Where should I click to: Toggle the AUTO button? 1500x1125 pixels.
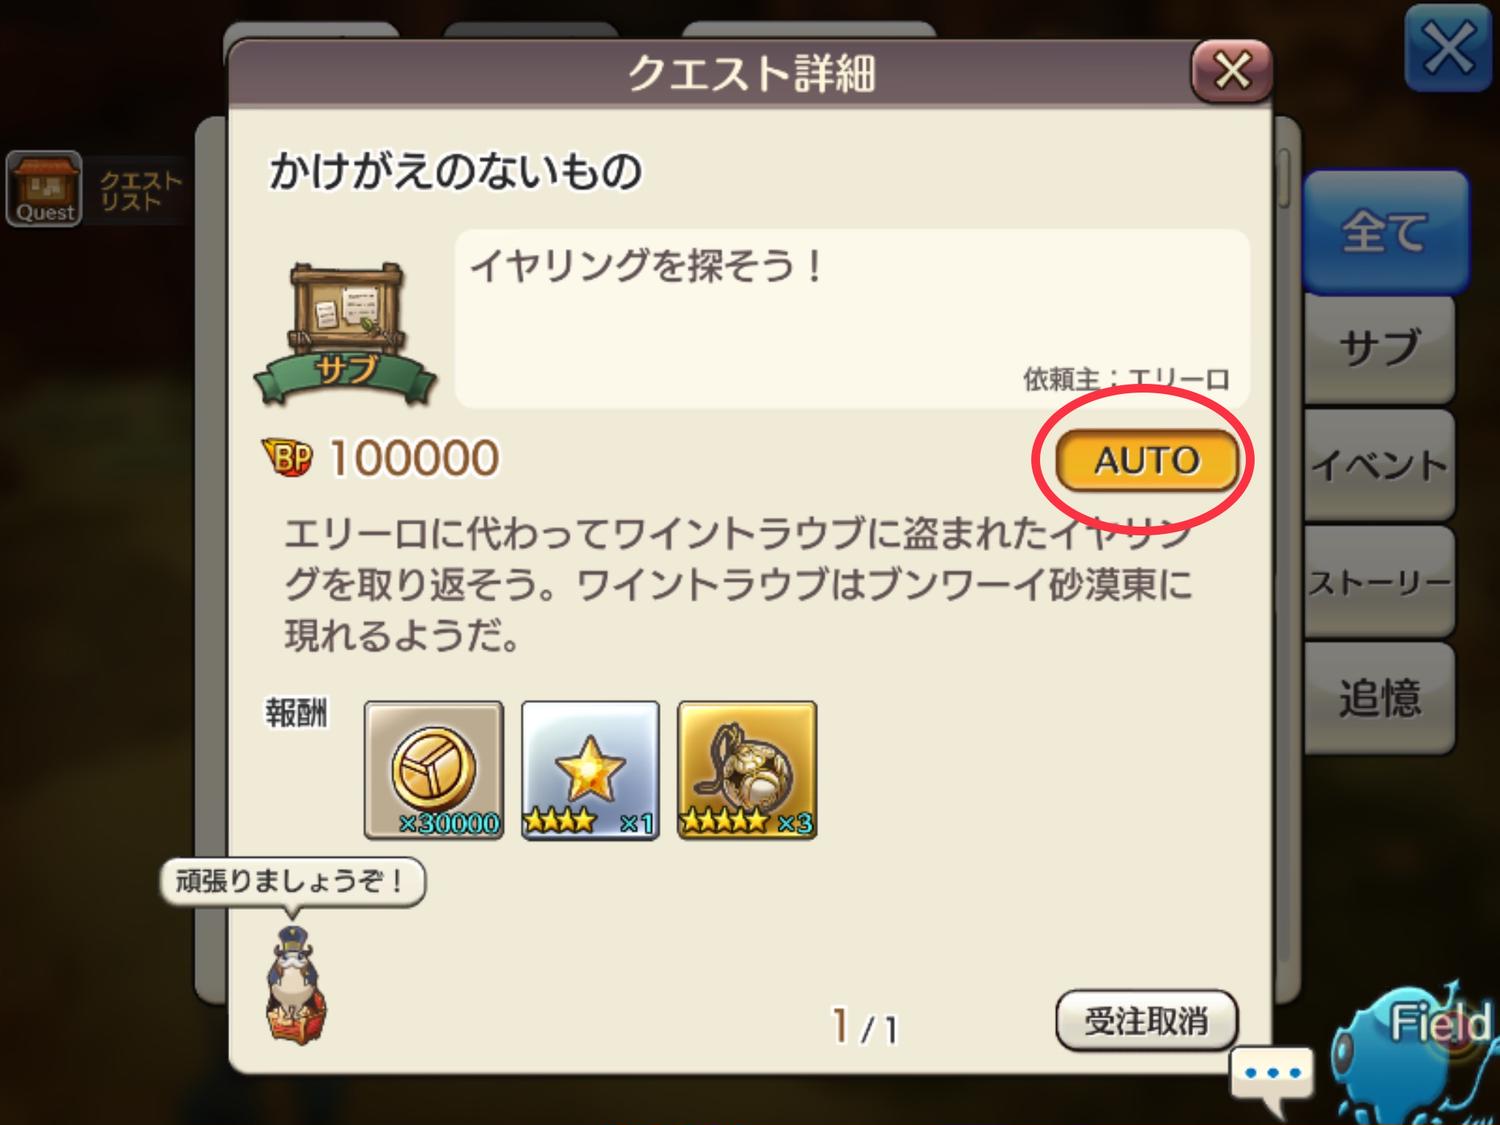pos(1146,461)
